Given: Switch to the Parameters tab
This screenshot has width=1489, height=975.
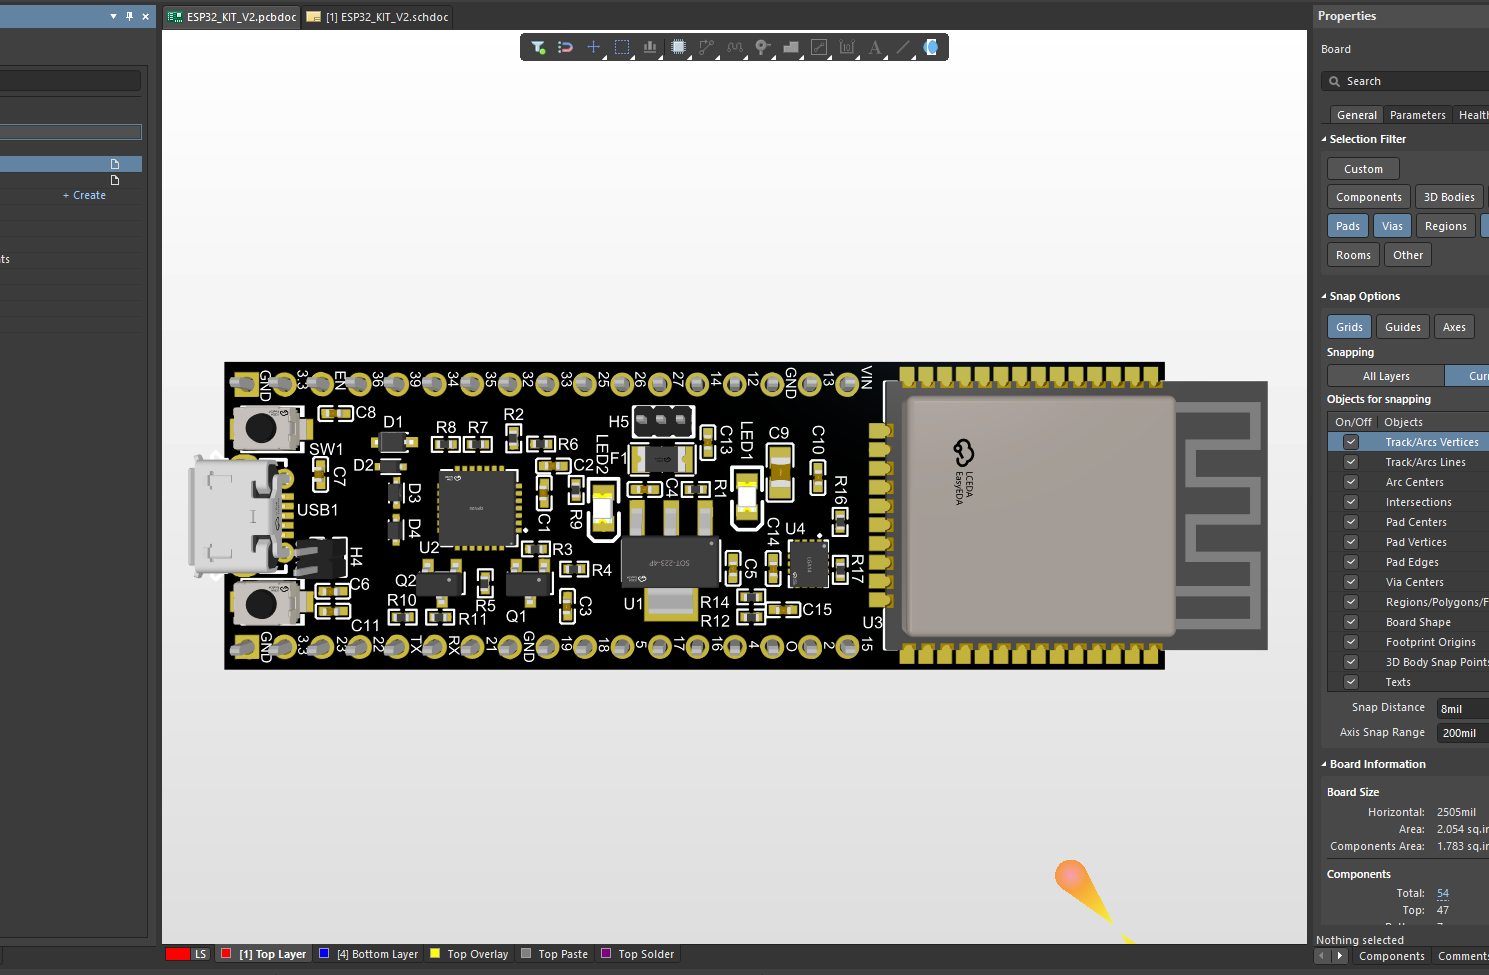Looking at the screenshot, I should (1417, 115).
